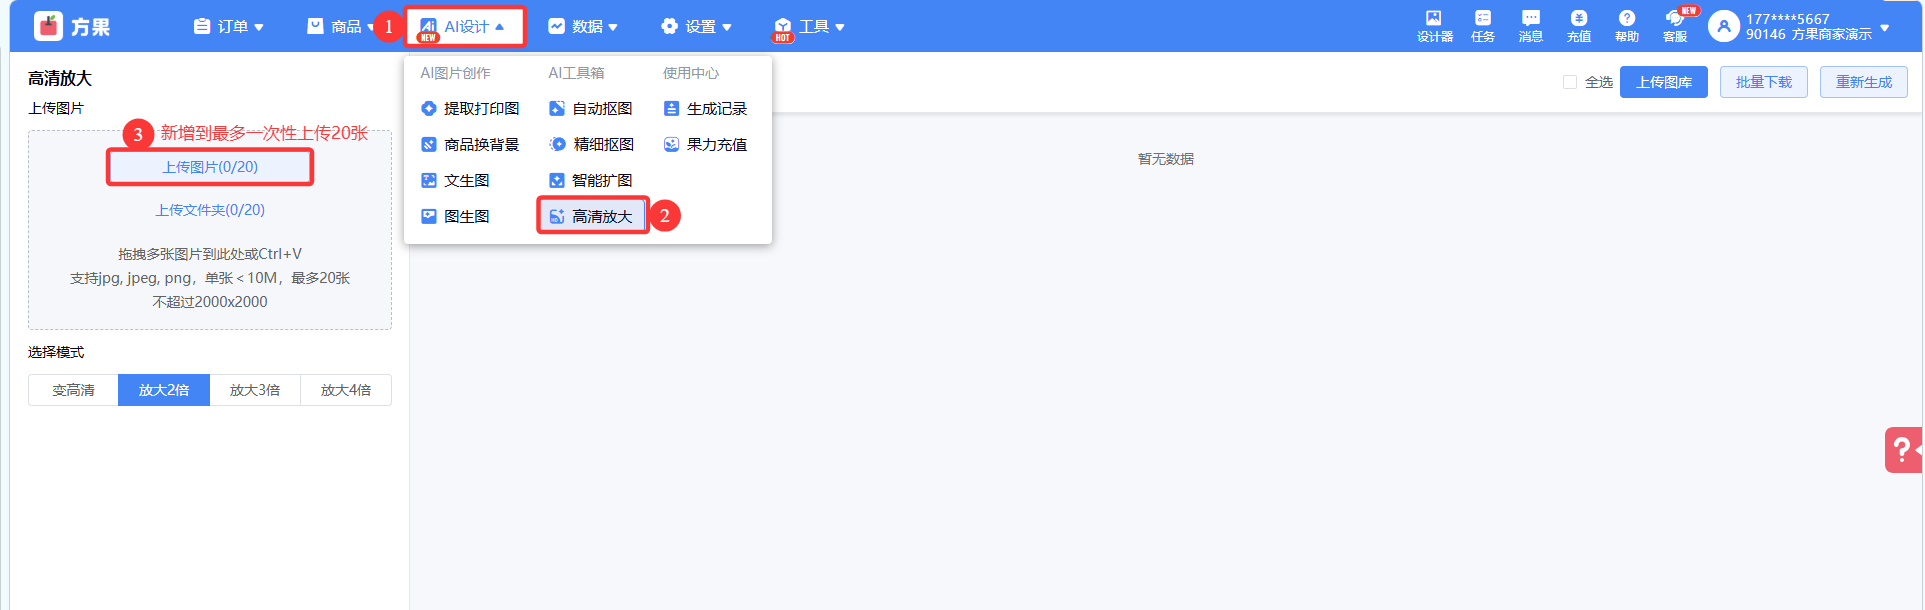Viewport: 1925px width, 610px height.
Task: Click the 图生图 icon
Action: (x=429, y=216)
